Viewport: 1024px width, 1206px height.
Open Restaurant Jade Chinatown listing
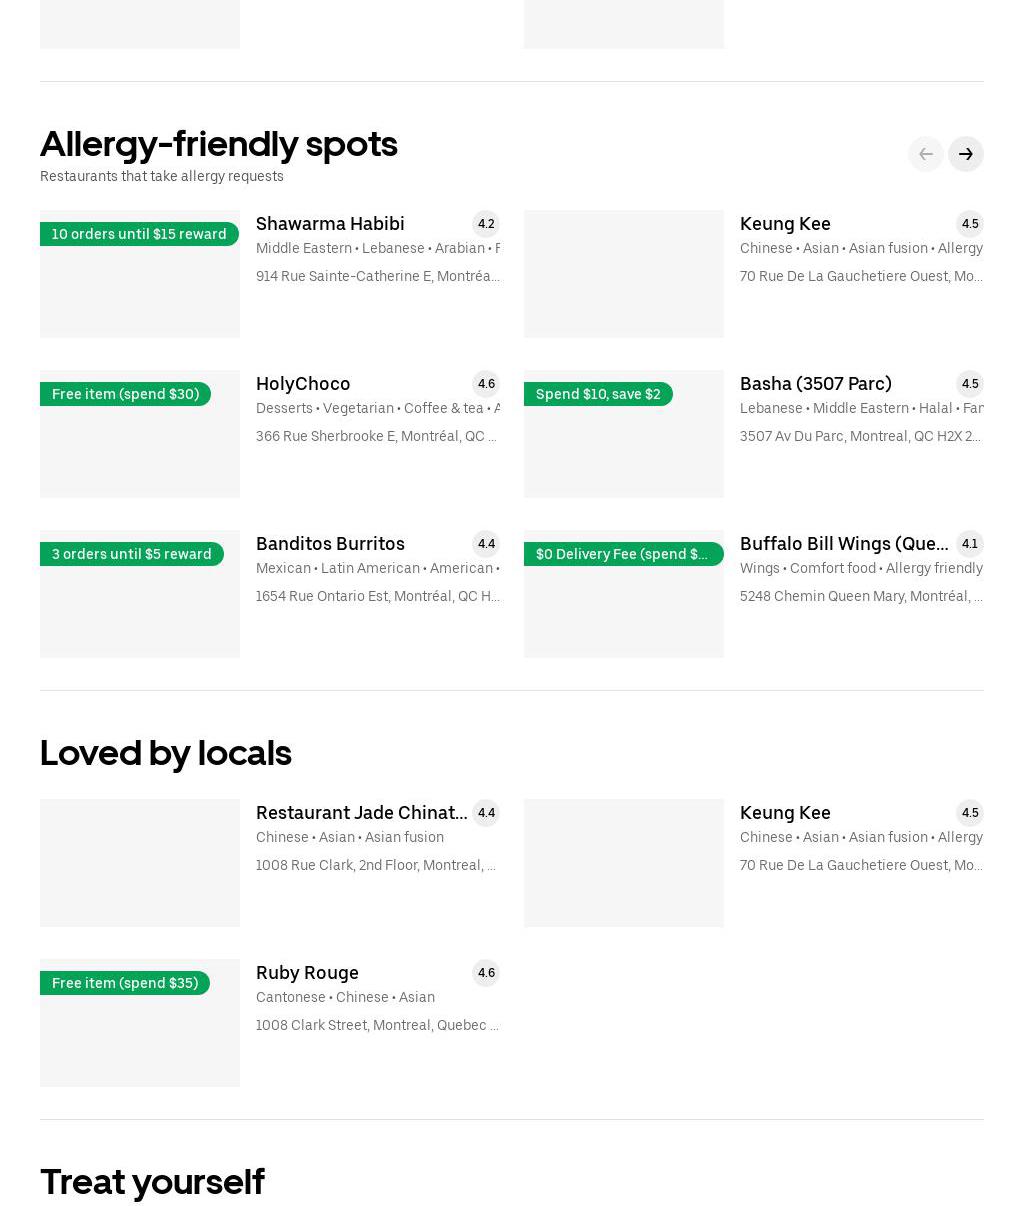tap(361, 813)
